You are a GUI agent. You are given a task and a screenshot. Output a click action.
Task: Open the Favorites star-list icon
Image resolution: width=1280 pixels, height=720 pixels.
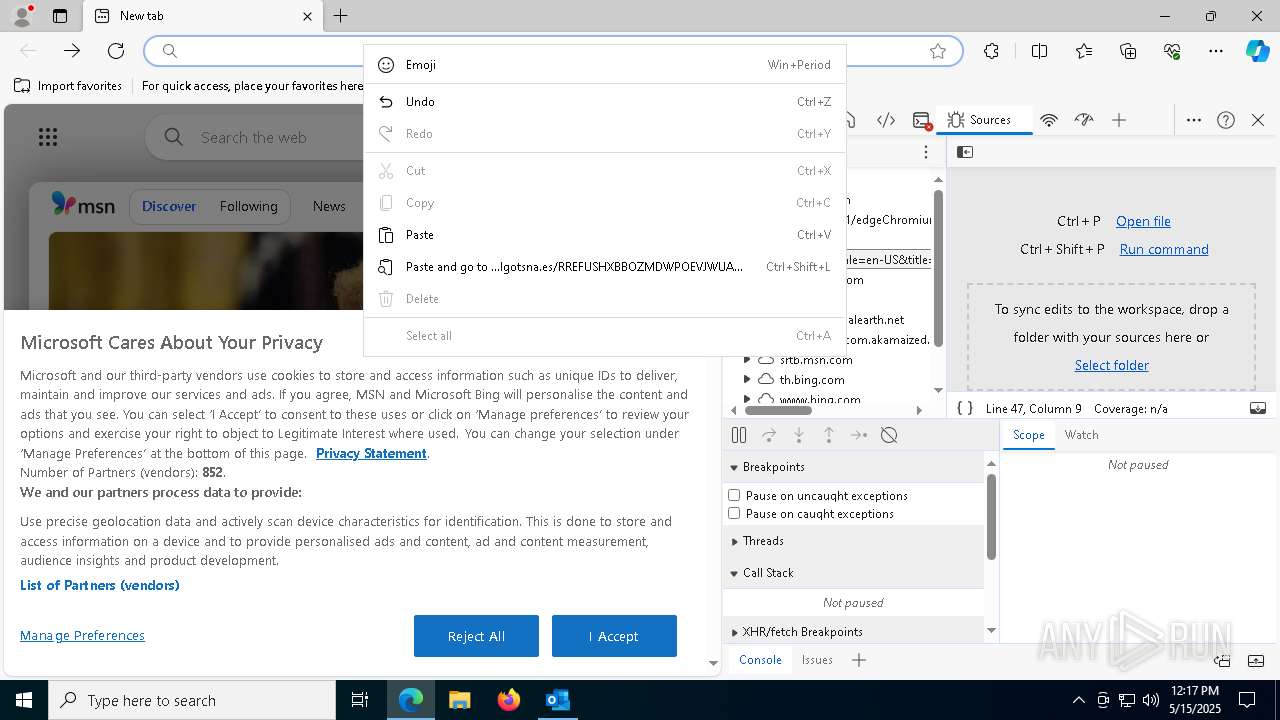1084,51
